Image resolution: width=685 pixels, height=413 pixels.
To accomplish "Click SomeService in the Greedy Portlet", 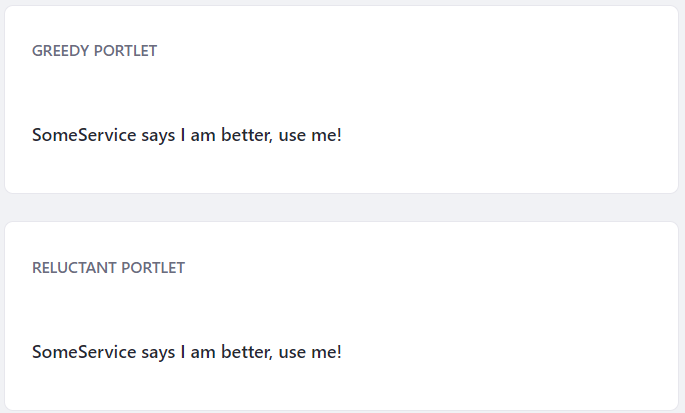I will [x=84, y=135].
